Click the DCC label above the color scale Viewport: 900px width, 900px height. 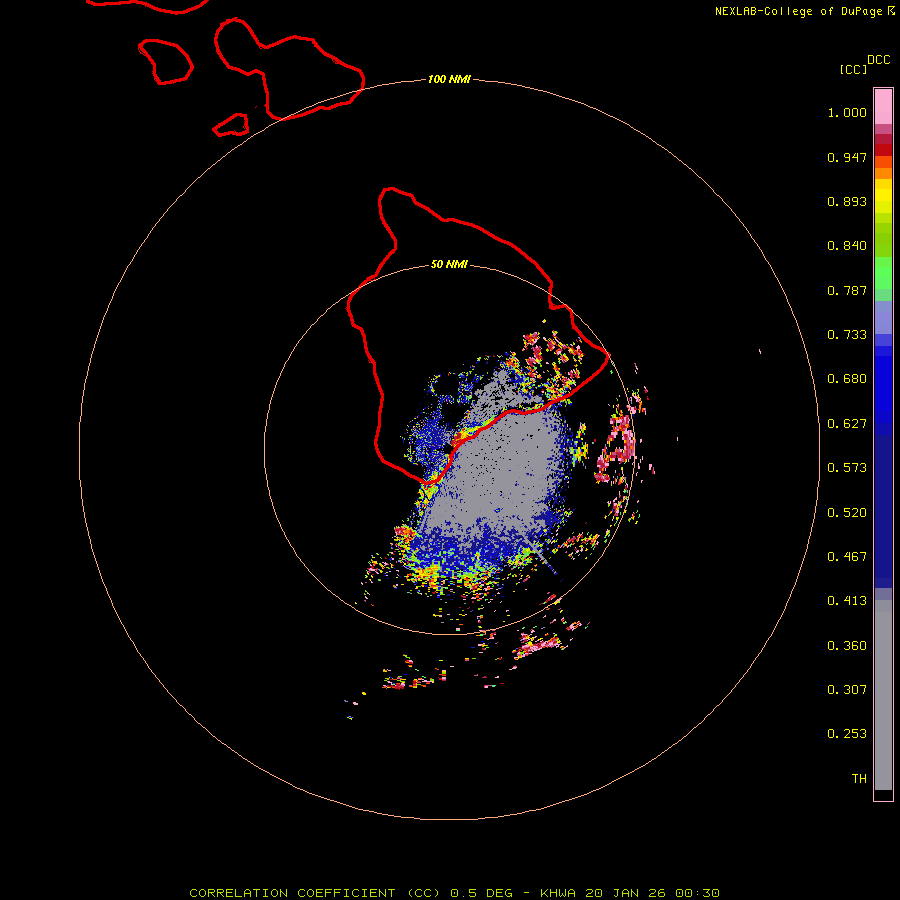coord(879,60)
